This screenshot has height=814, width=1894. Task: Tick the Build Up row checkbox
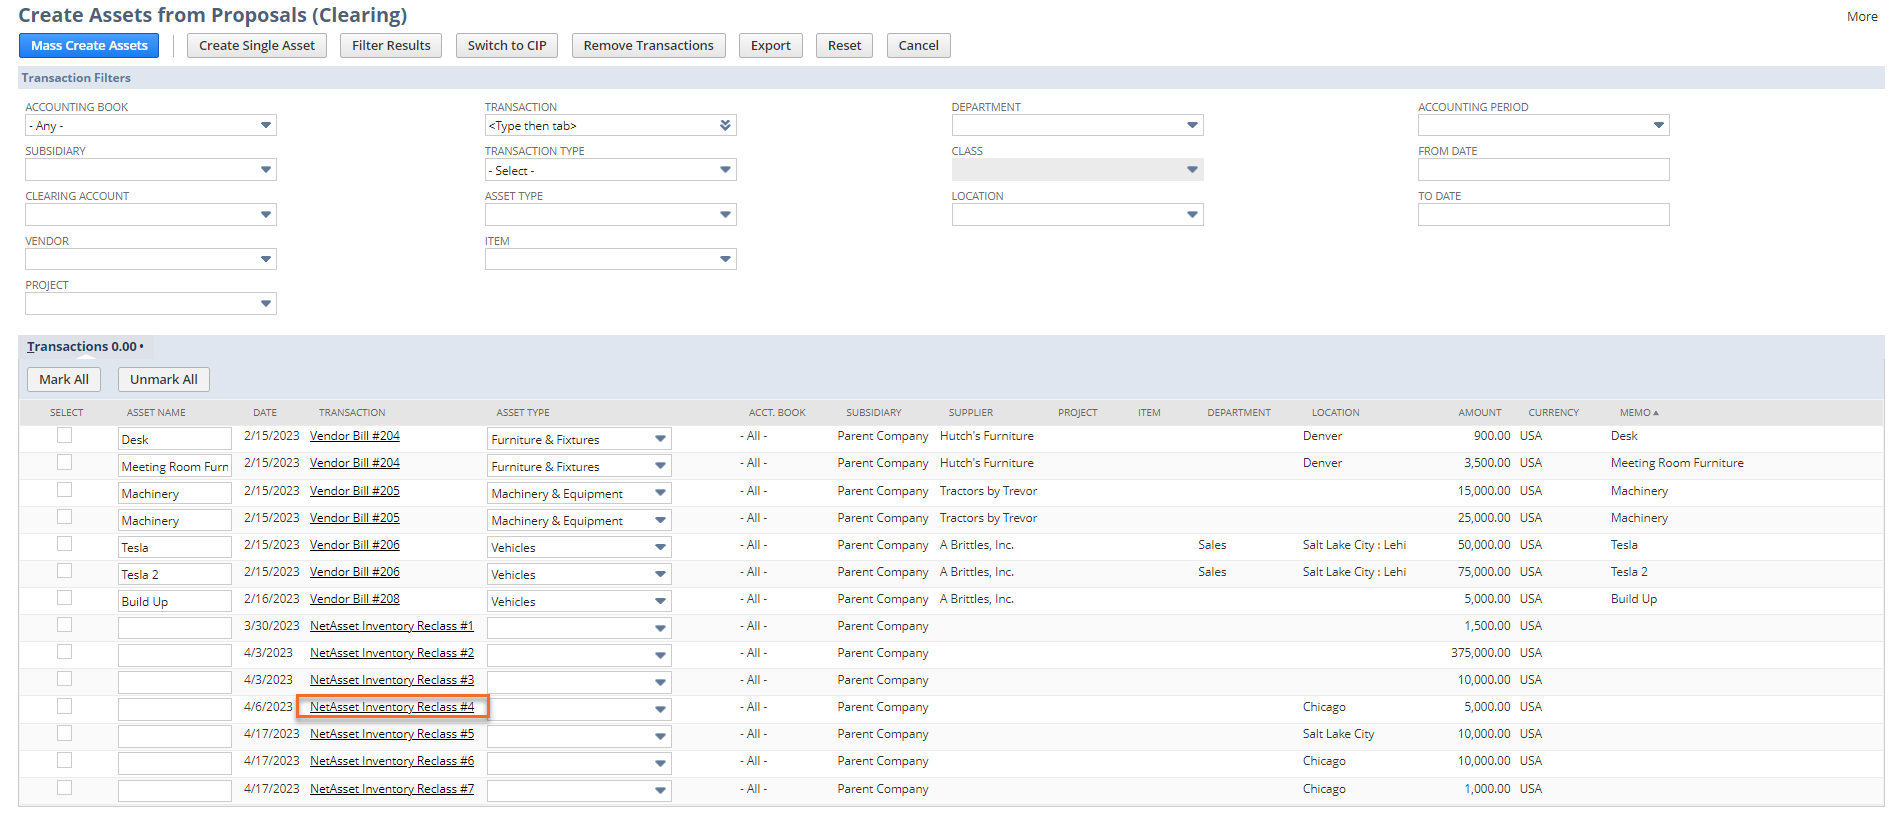(x=65, y=598)
